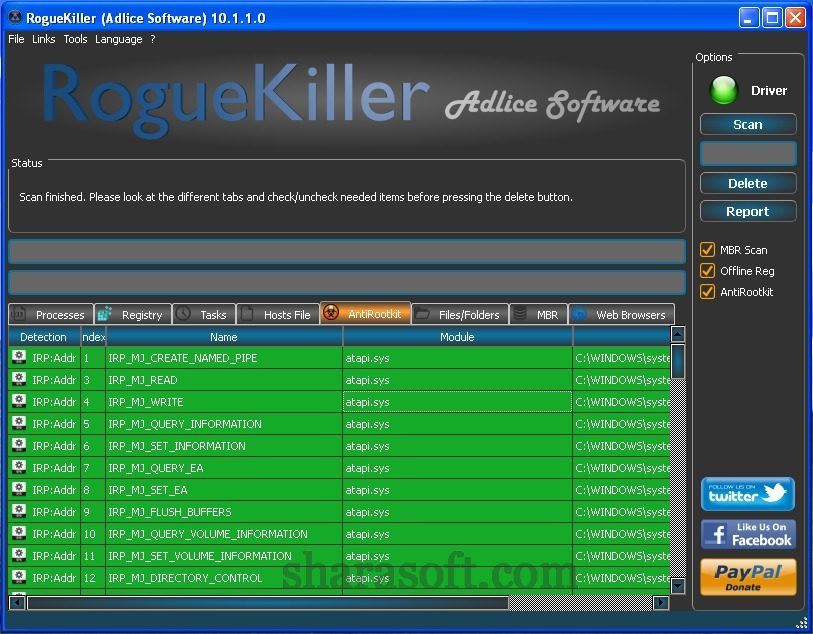Click the green Driver status light
The image size is (813, 634).
(723, 90)
